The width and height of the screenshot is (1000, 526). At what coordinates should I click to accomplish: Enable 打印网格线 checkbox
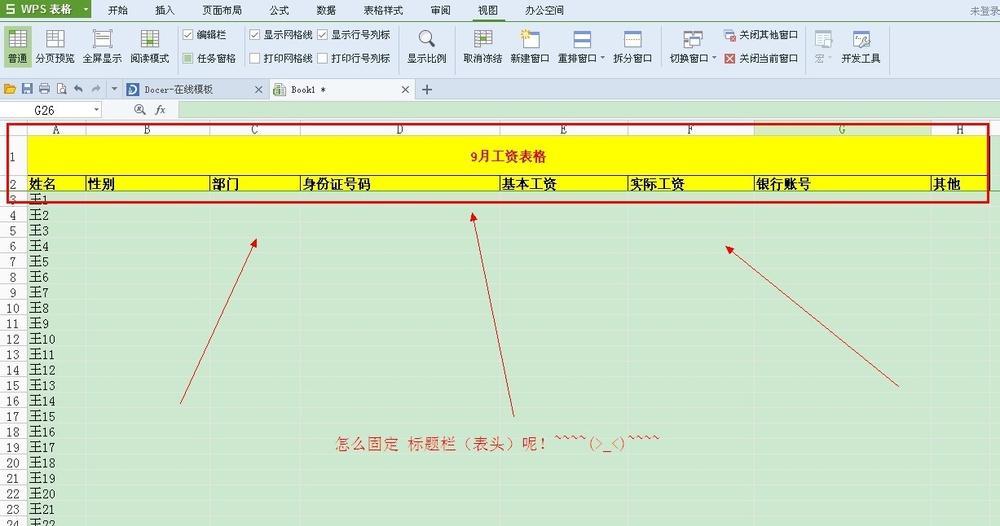254,58
